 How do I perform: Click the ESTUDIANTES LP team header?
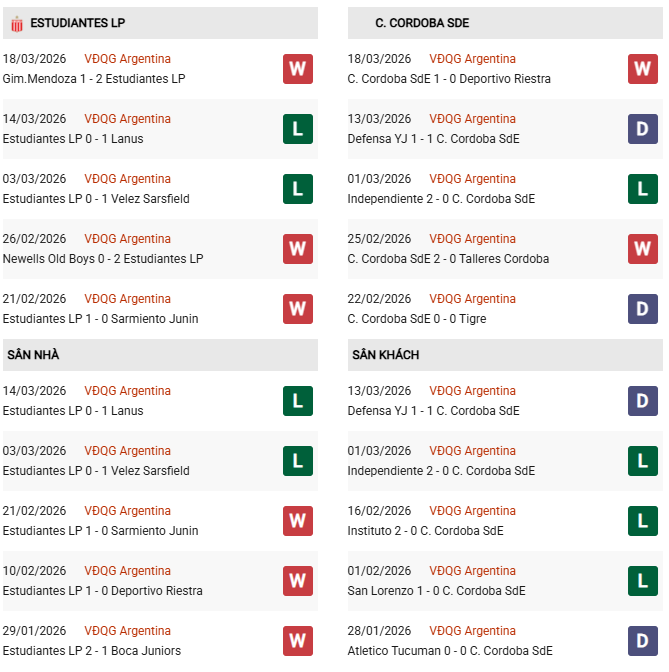click(x=78, y=23)
